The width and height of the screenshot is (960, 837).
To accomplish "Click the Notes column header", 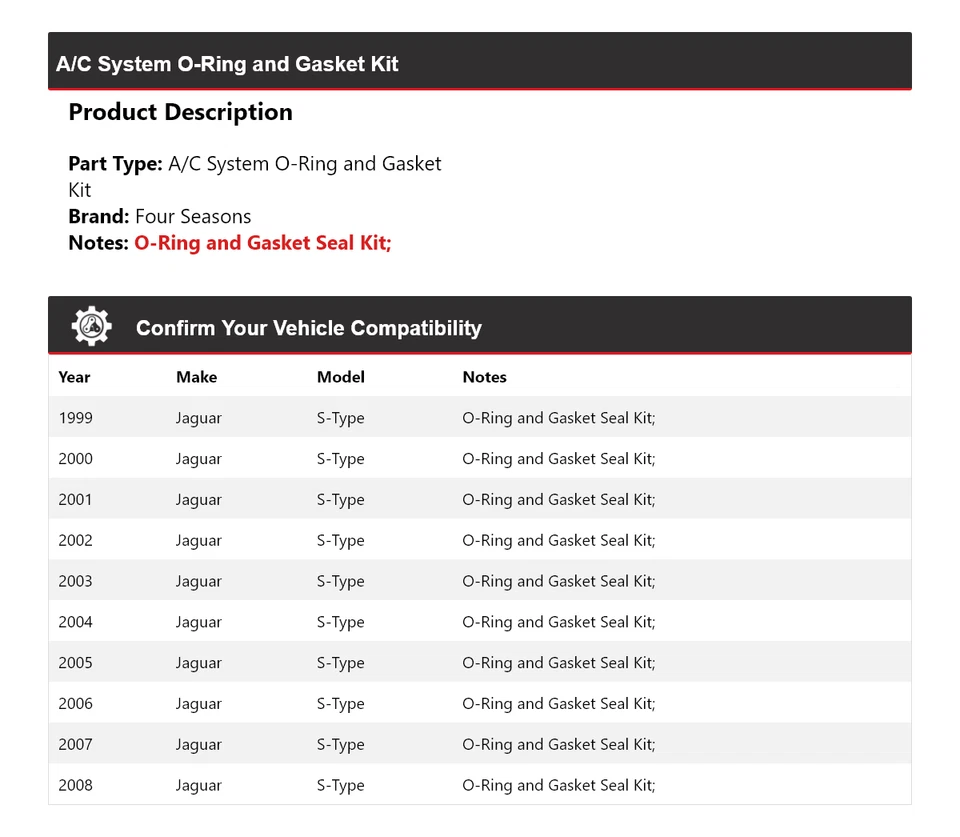I will pos(484,377).
